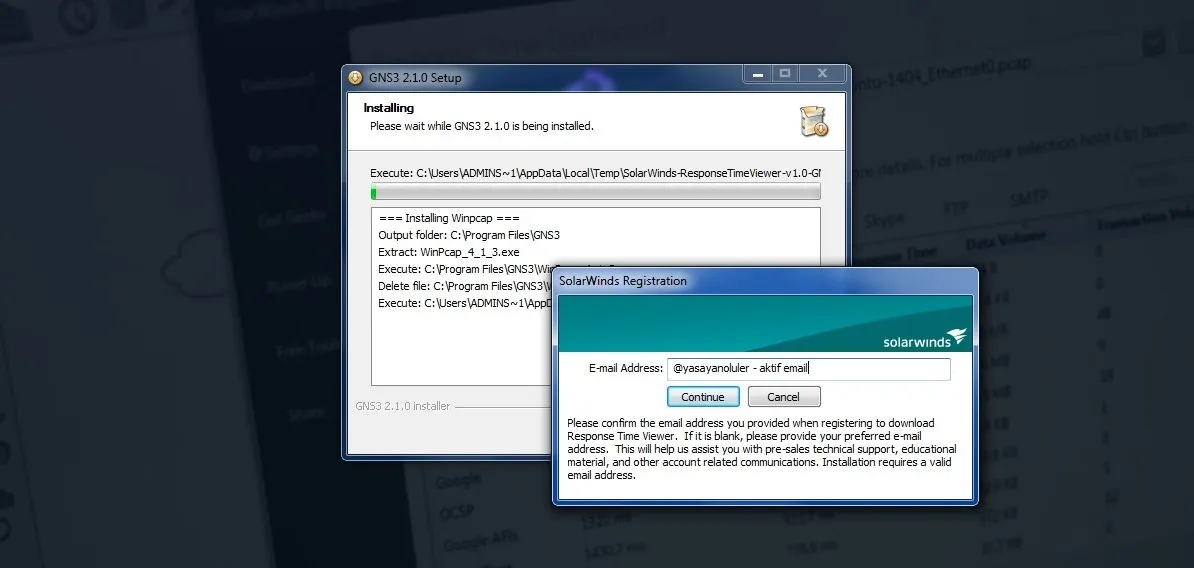
Task: Click the GNS3 installer box icon
Action: coord(813,122)
